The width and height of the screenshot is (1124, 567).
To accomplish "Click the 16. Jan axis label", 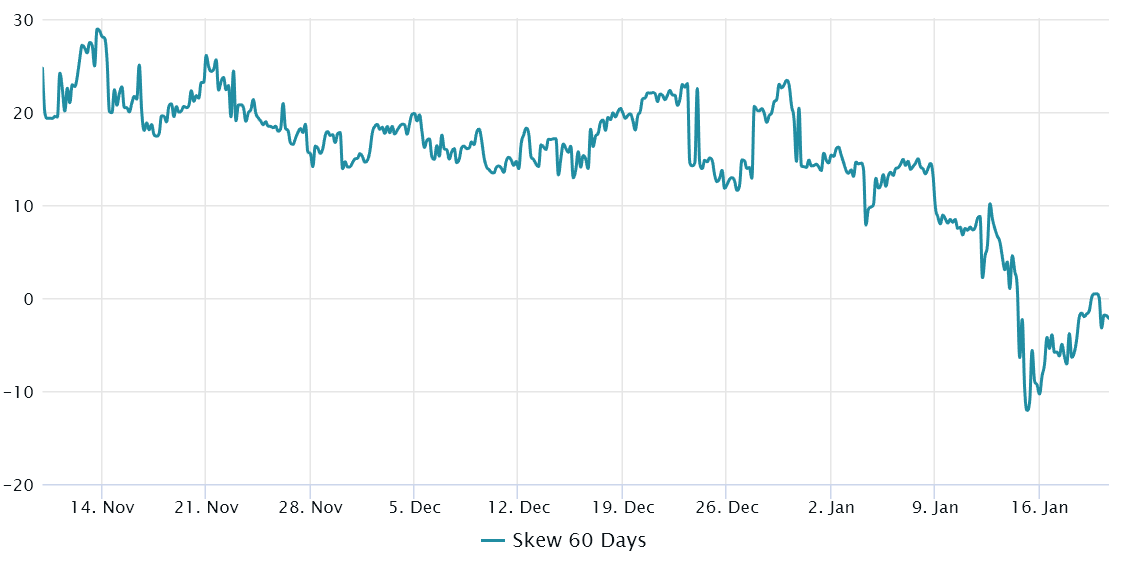I will coord(1039,508).
